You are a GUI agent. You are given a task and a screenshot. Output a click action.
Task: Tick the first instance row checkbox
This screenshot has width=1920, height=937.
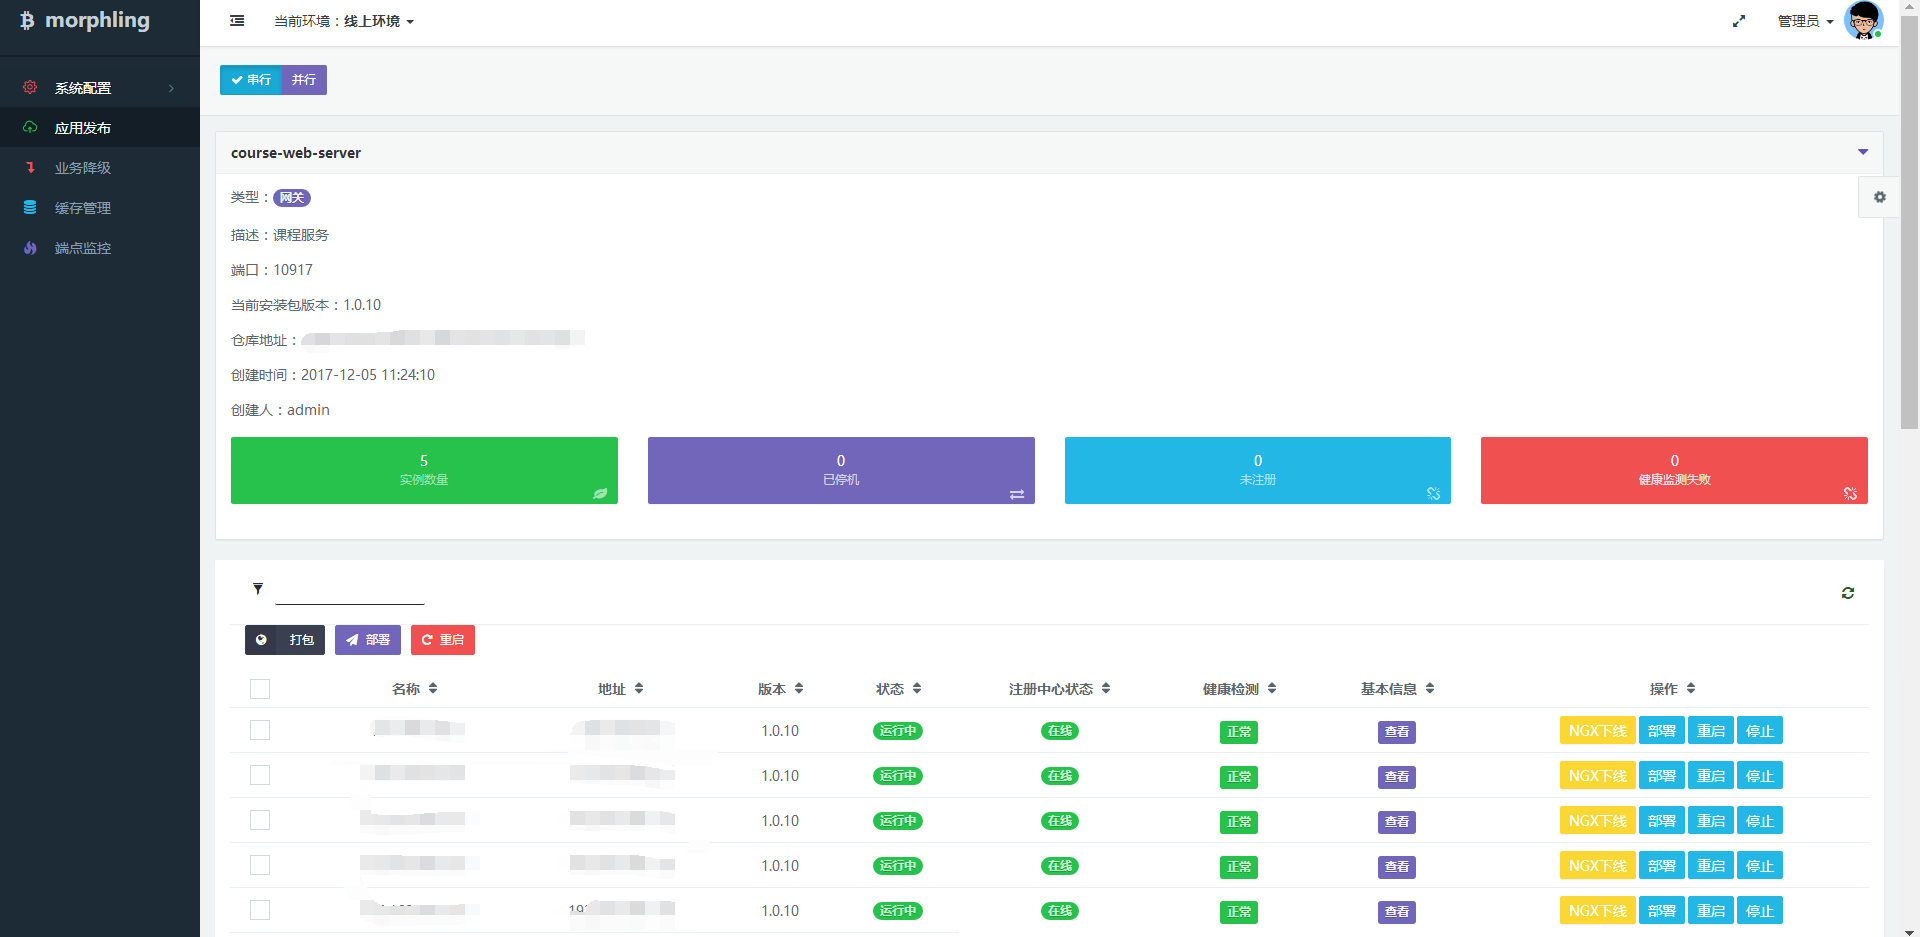[260, 730]
